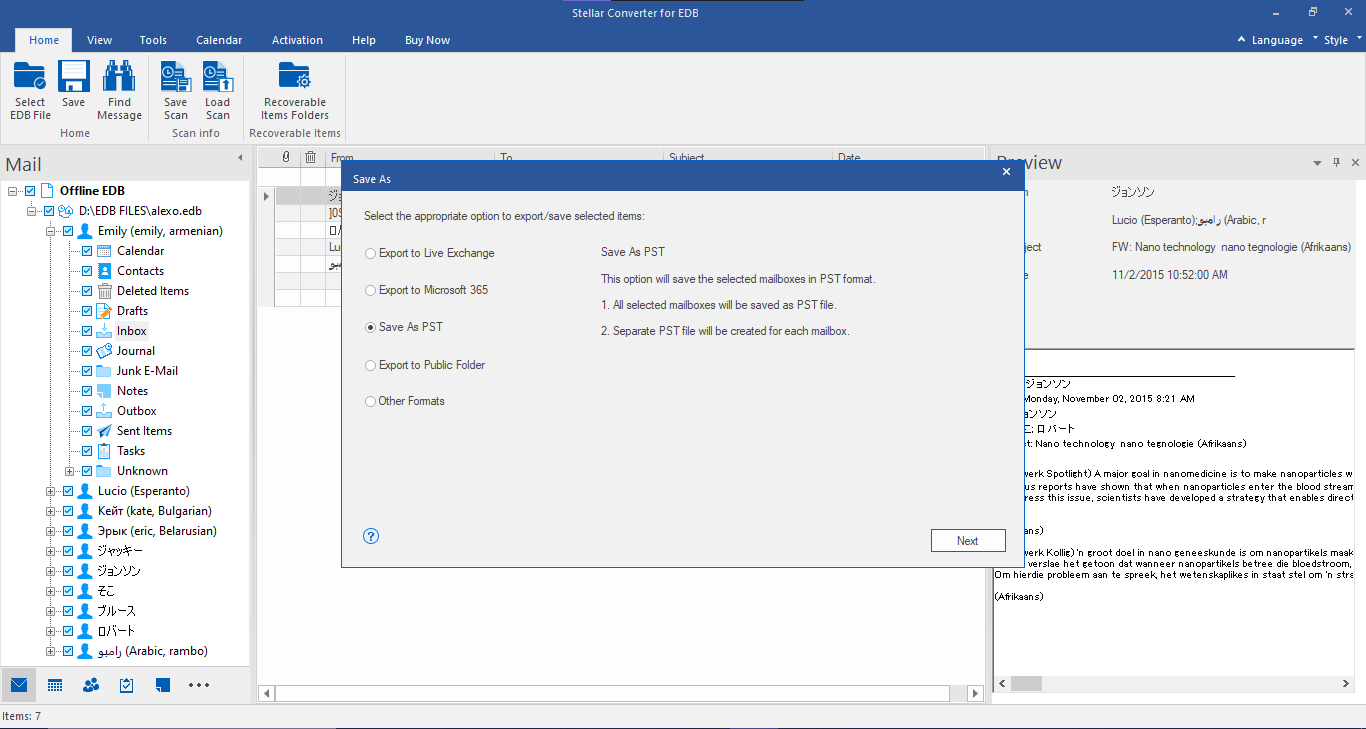
Task: Open the Tools ribbon tab
Action: tap(153, 40)
